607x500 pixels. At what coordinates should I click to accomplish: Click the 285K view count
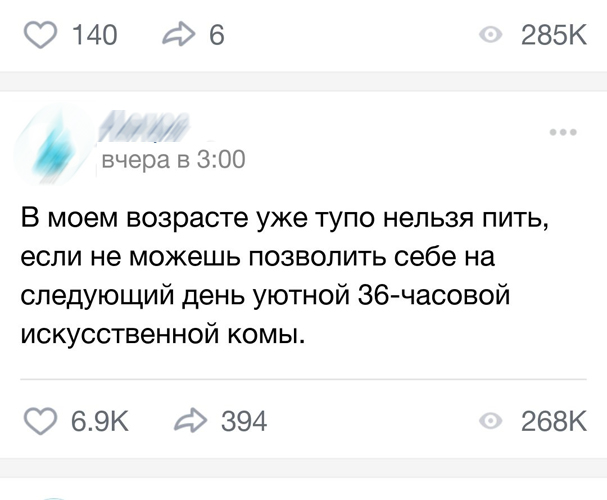click(552, 36)
